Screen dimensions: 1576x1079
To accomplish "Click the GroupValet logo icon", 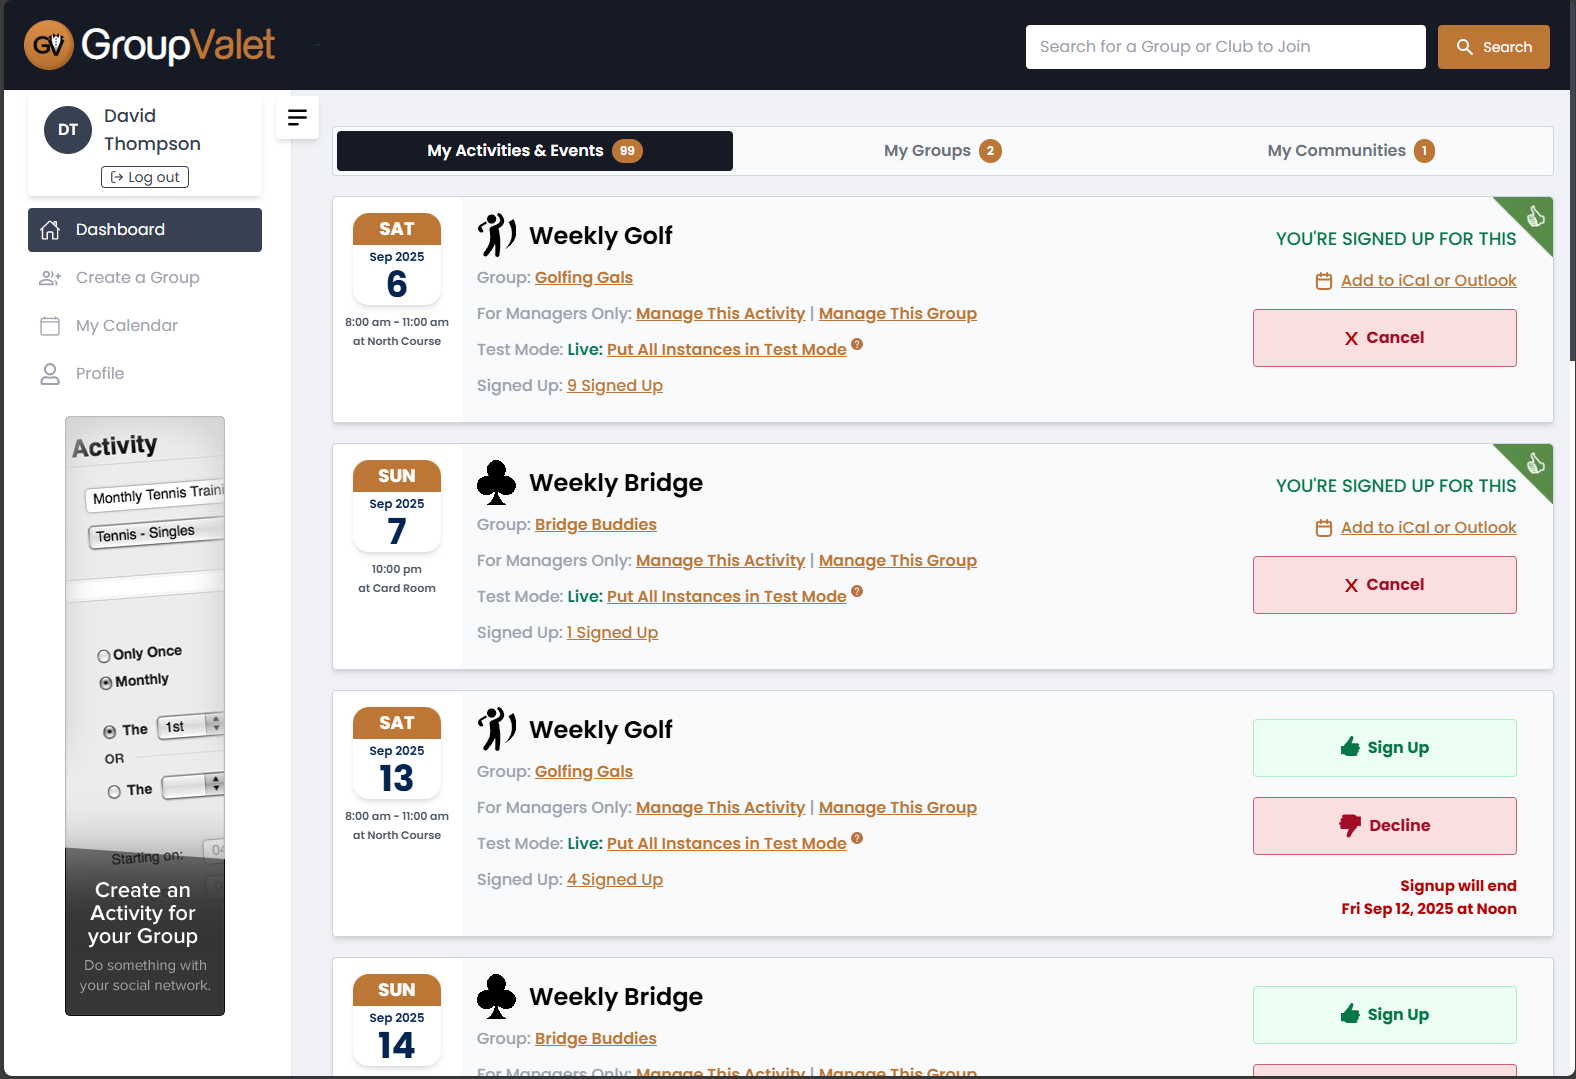I will [49, 45].
